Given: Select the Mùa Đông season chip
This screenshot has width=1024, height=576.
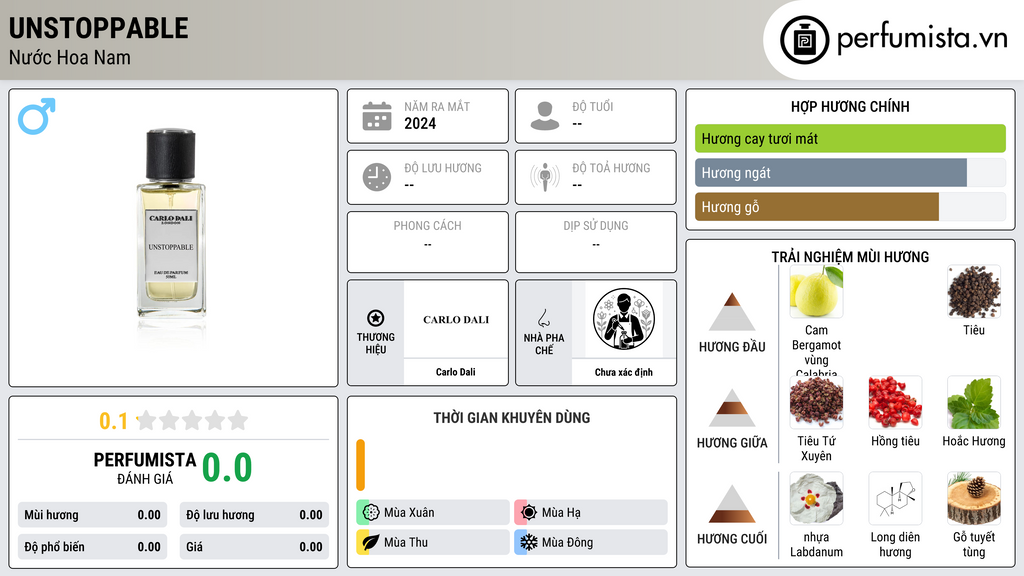Looking at the screenshot, I should point(591,542).
